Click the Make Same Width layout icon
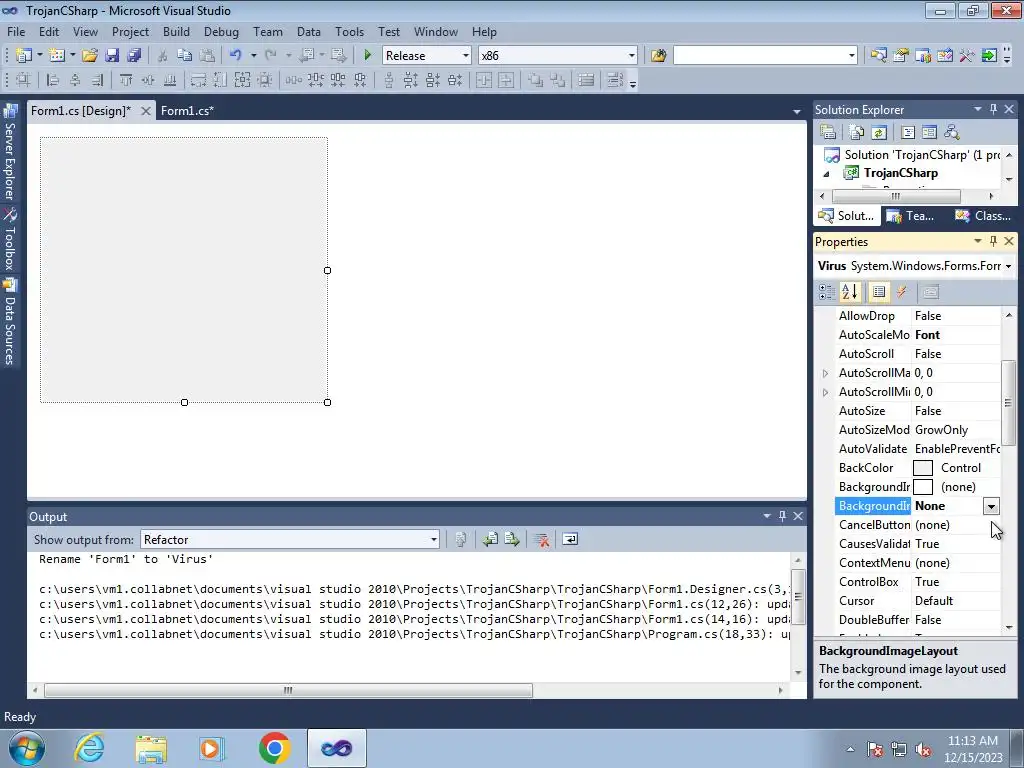Viewport: 1024px width, 768px height. coord(198,80)
